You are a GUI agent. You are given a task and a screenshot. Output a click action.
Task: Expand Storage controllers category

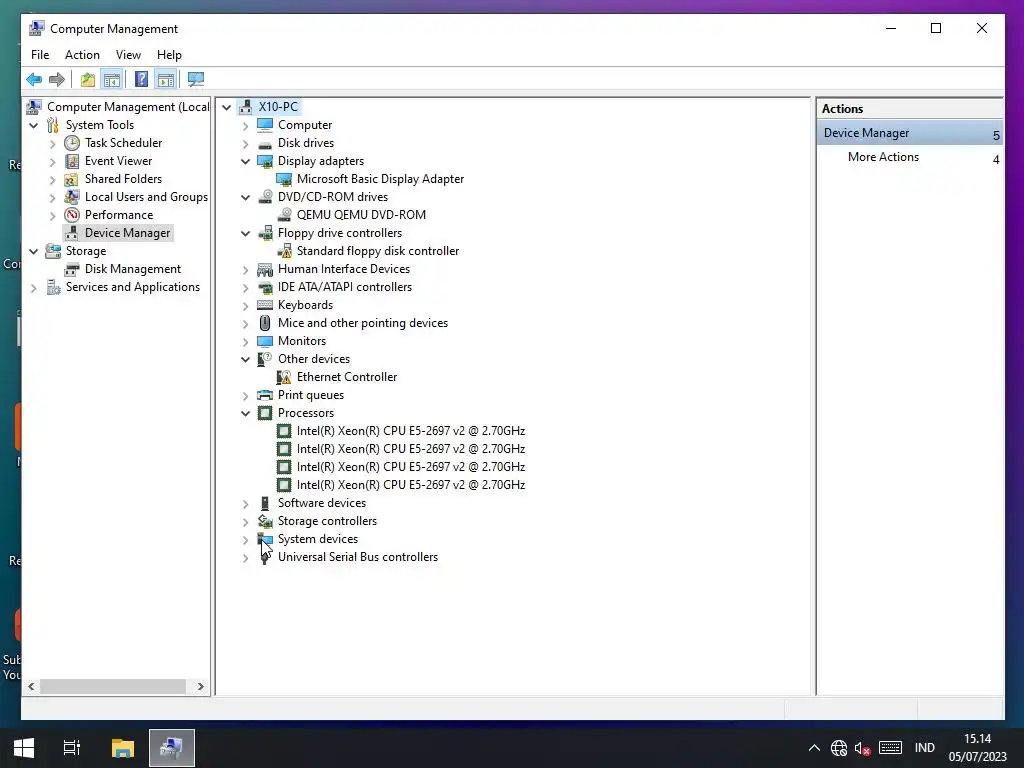coord(246,522)
